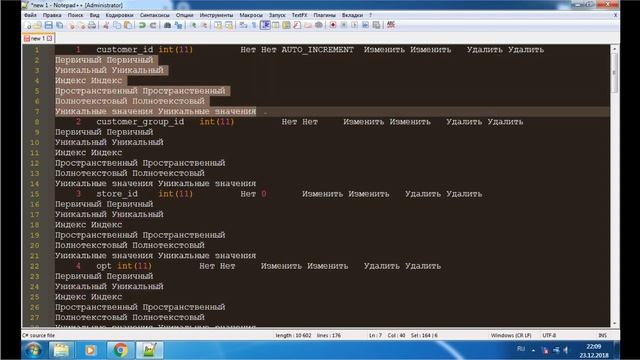Click the Open file toolbar icon
Screen dimensions: 640x360
click(38, 25)
